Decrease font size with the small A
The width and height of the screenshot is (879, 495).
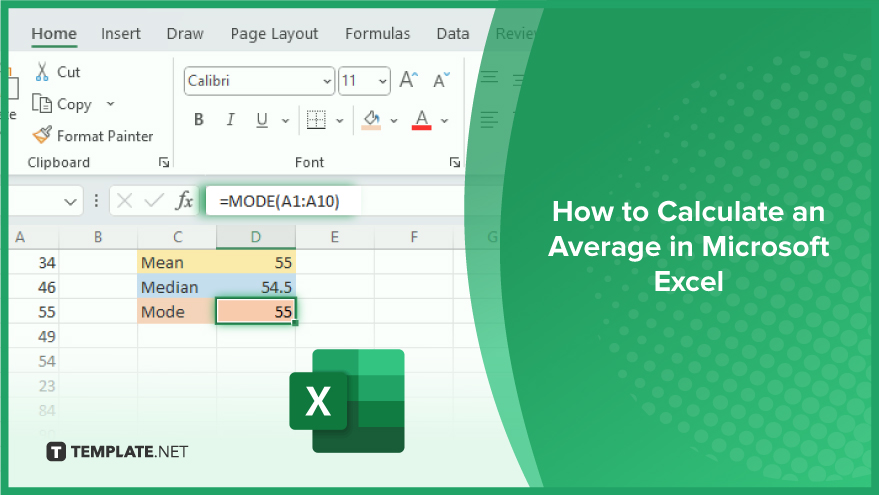click(x=442, y=80)
